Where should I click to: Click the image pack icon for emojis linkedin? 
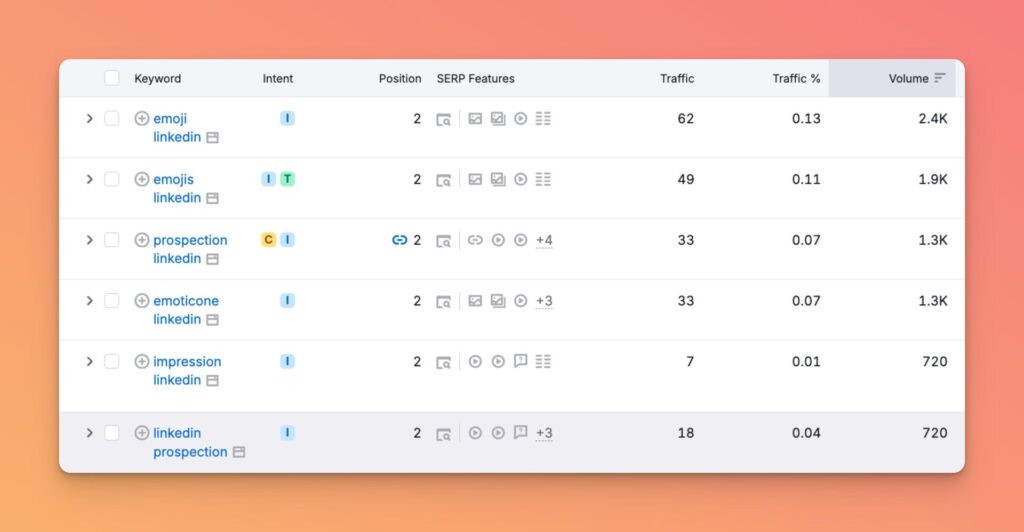point(498,179)
